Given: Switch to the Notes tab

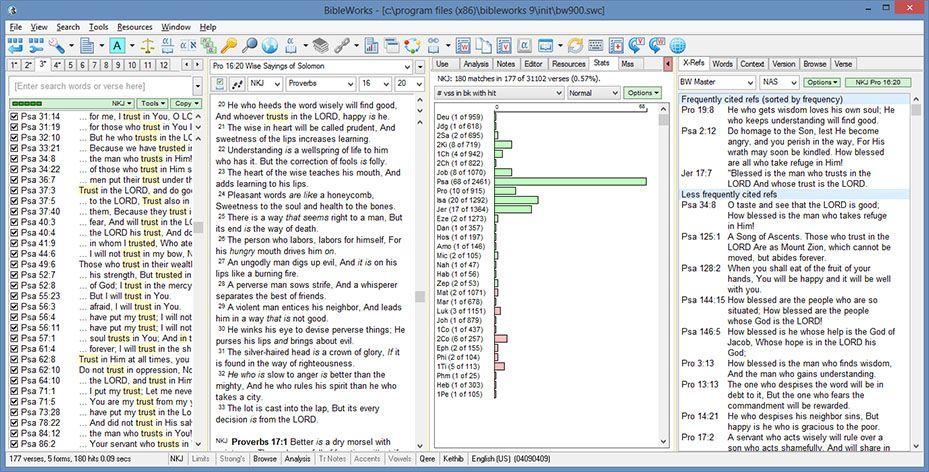Looking at the screenshot, I should 505,64.
